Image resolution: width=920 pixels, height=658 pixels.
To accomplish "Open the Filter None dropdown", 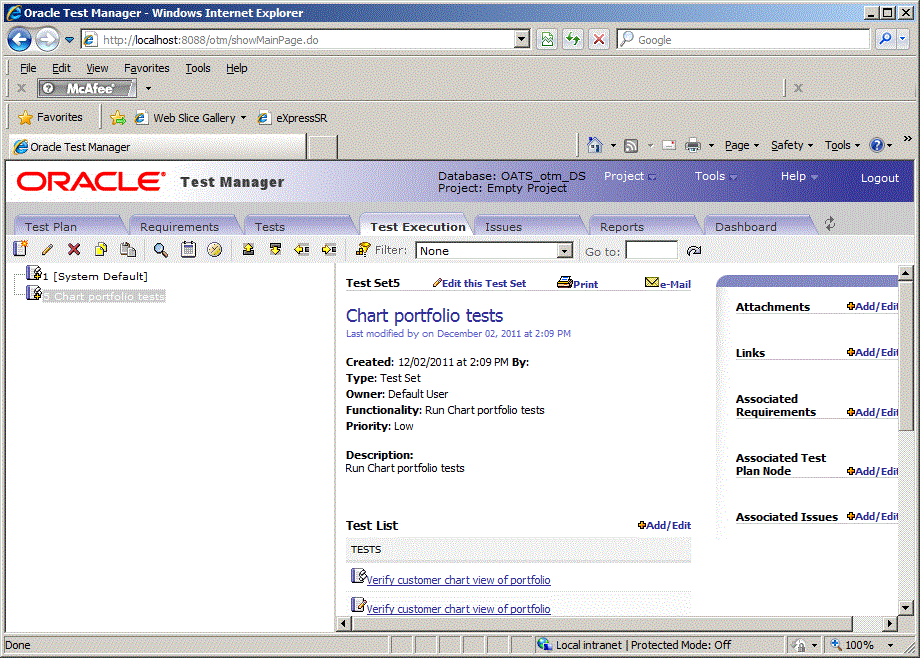I will click(x=564, y=251).
